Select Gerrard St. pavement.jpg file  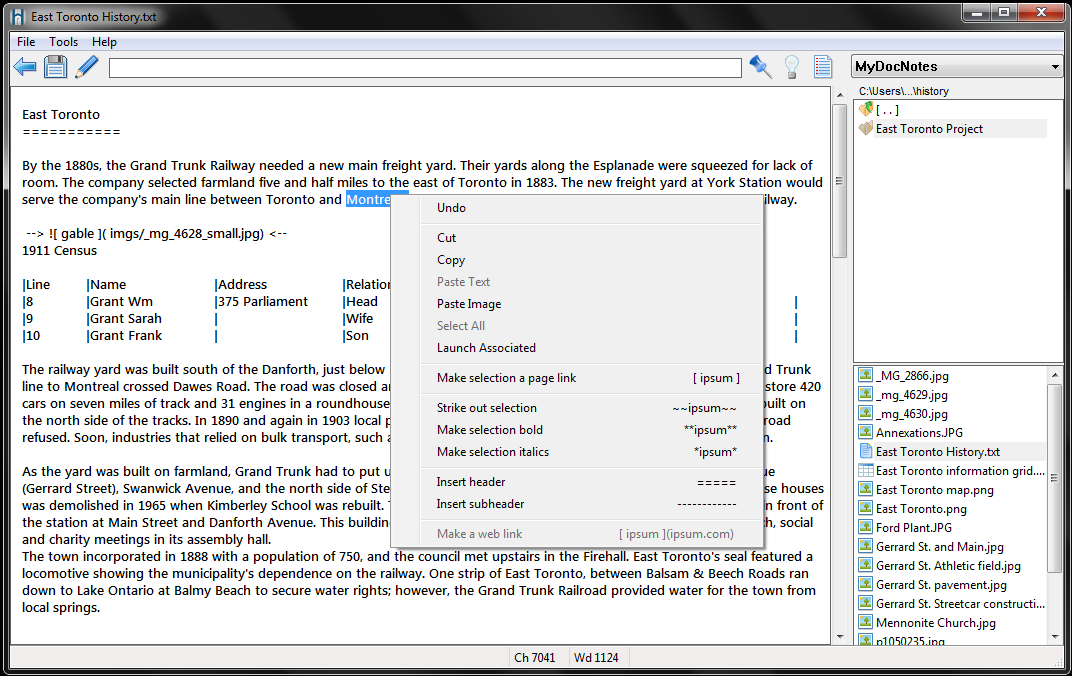pos(941,585)
